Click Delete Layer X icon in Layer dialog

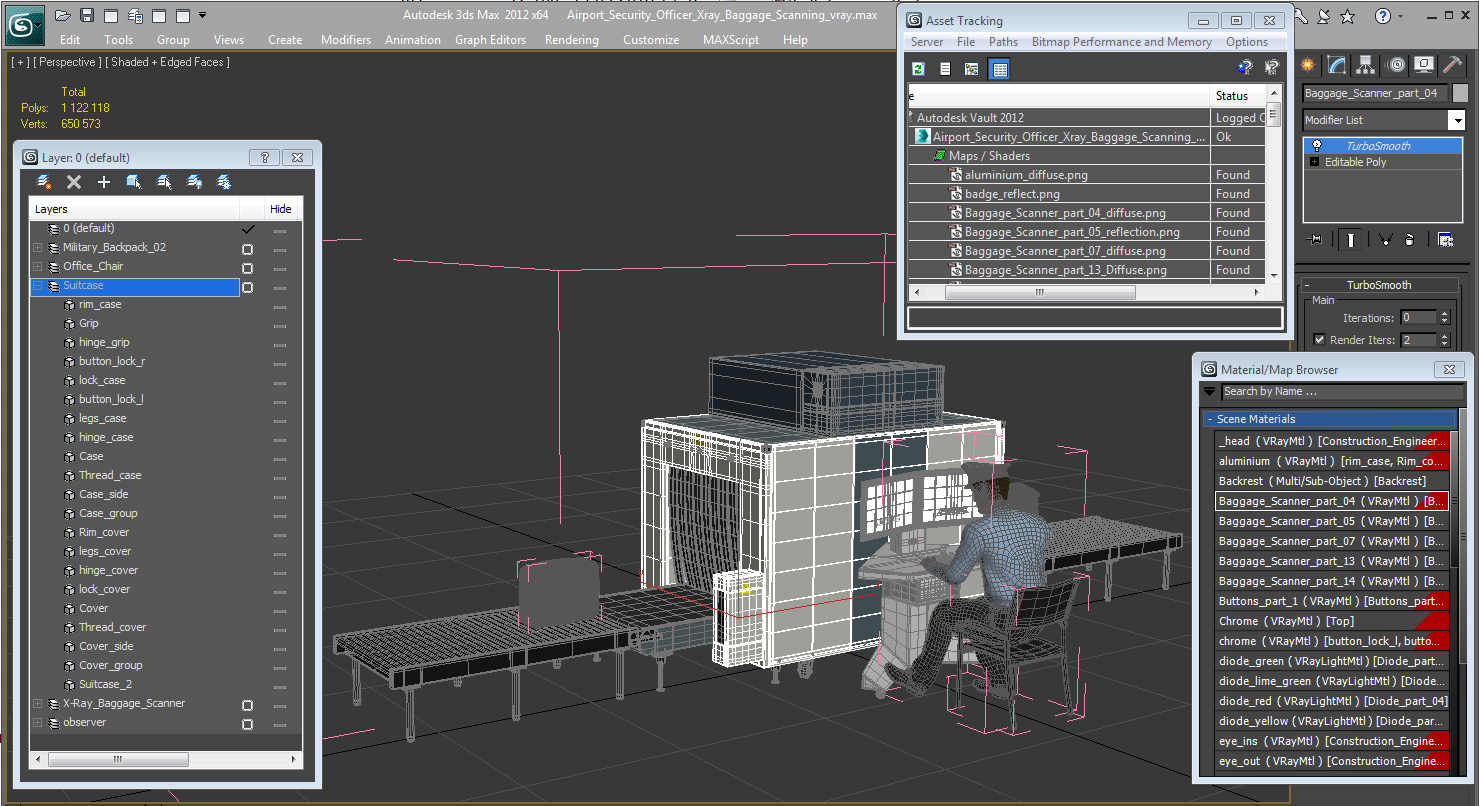74,182
